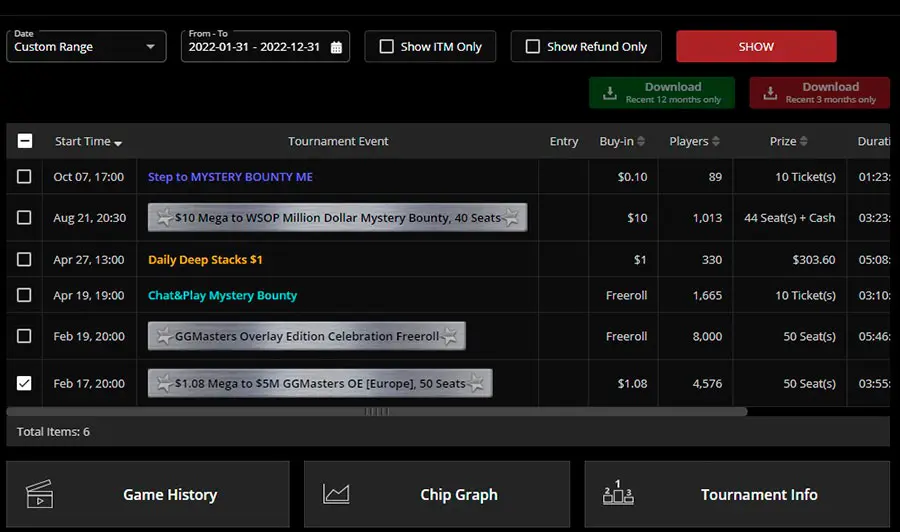Uncheck the Feb 17, 20:00 row checkbox
This screenshot has height=532, width=900.
(x=24, y=383)
